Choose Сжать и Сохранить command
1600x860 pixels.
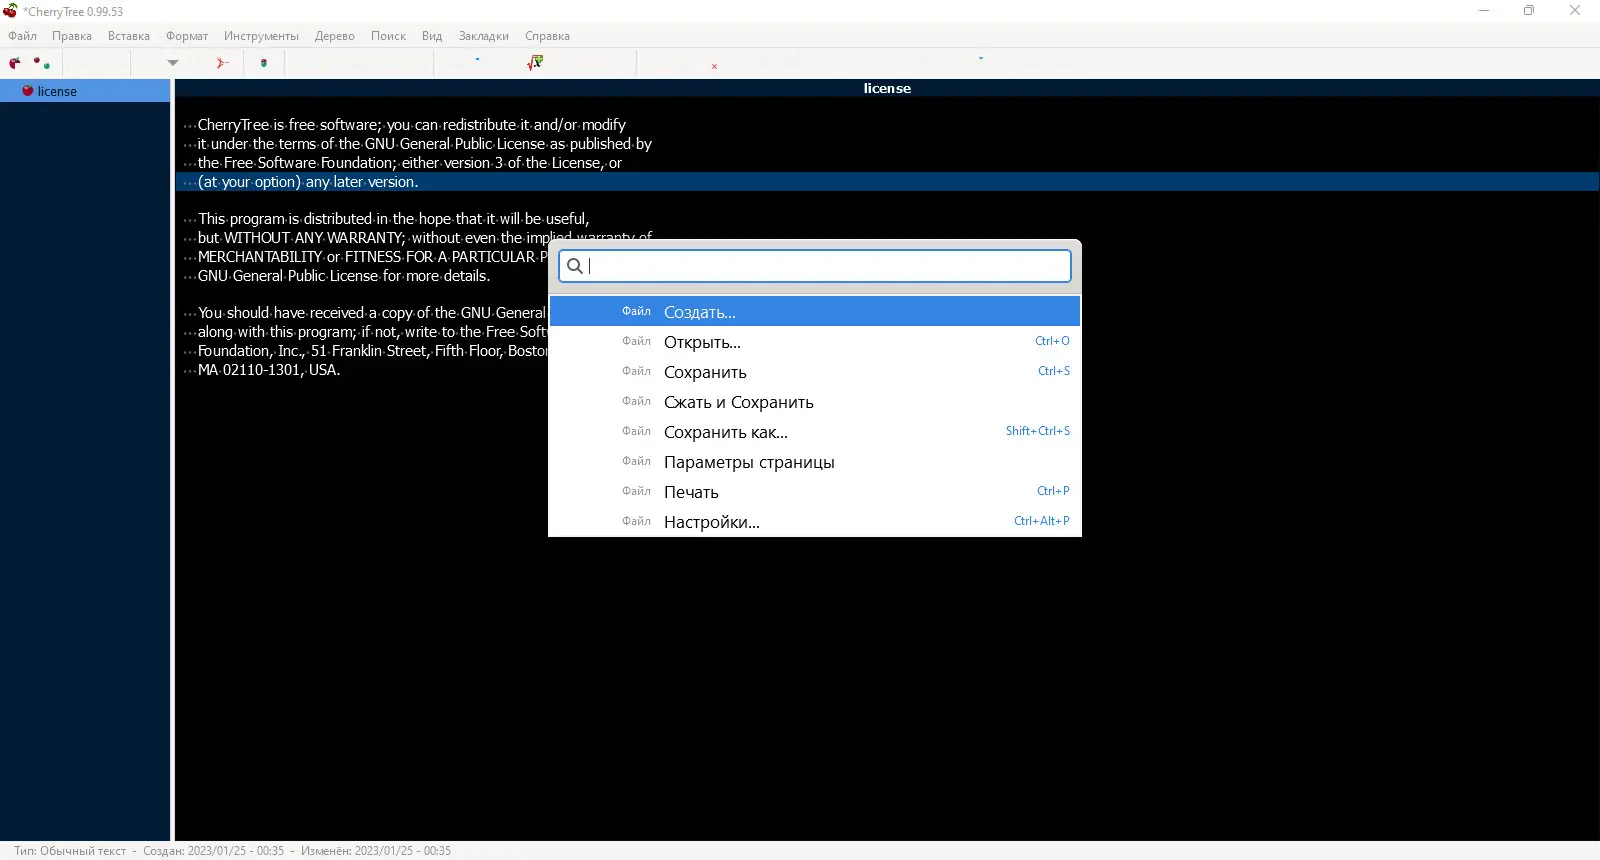click(x=815, y=401)
